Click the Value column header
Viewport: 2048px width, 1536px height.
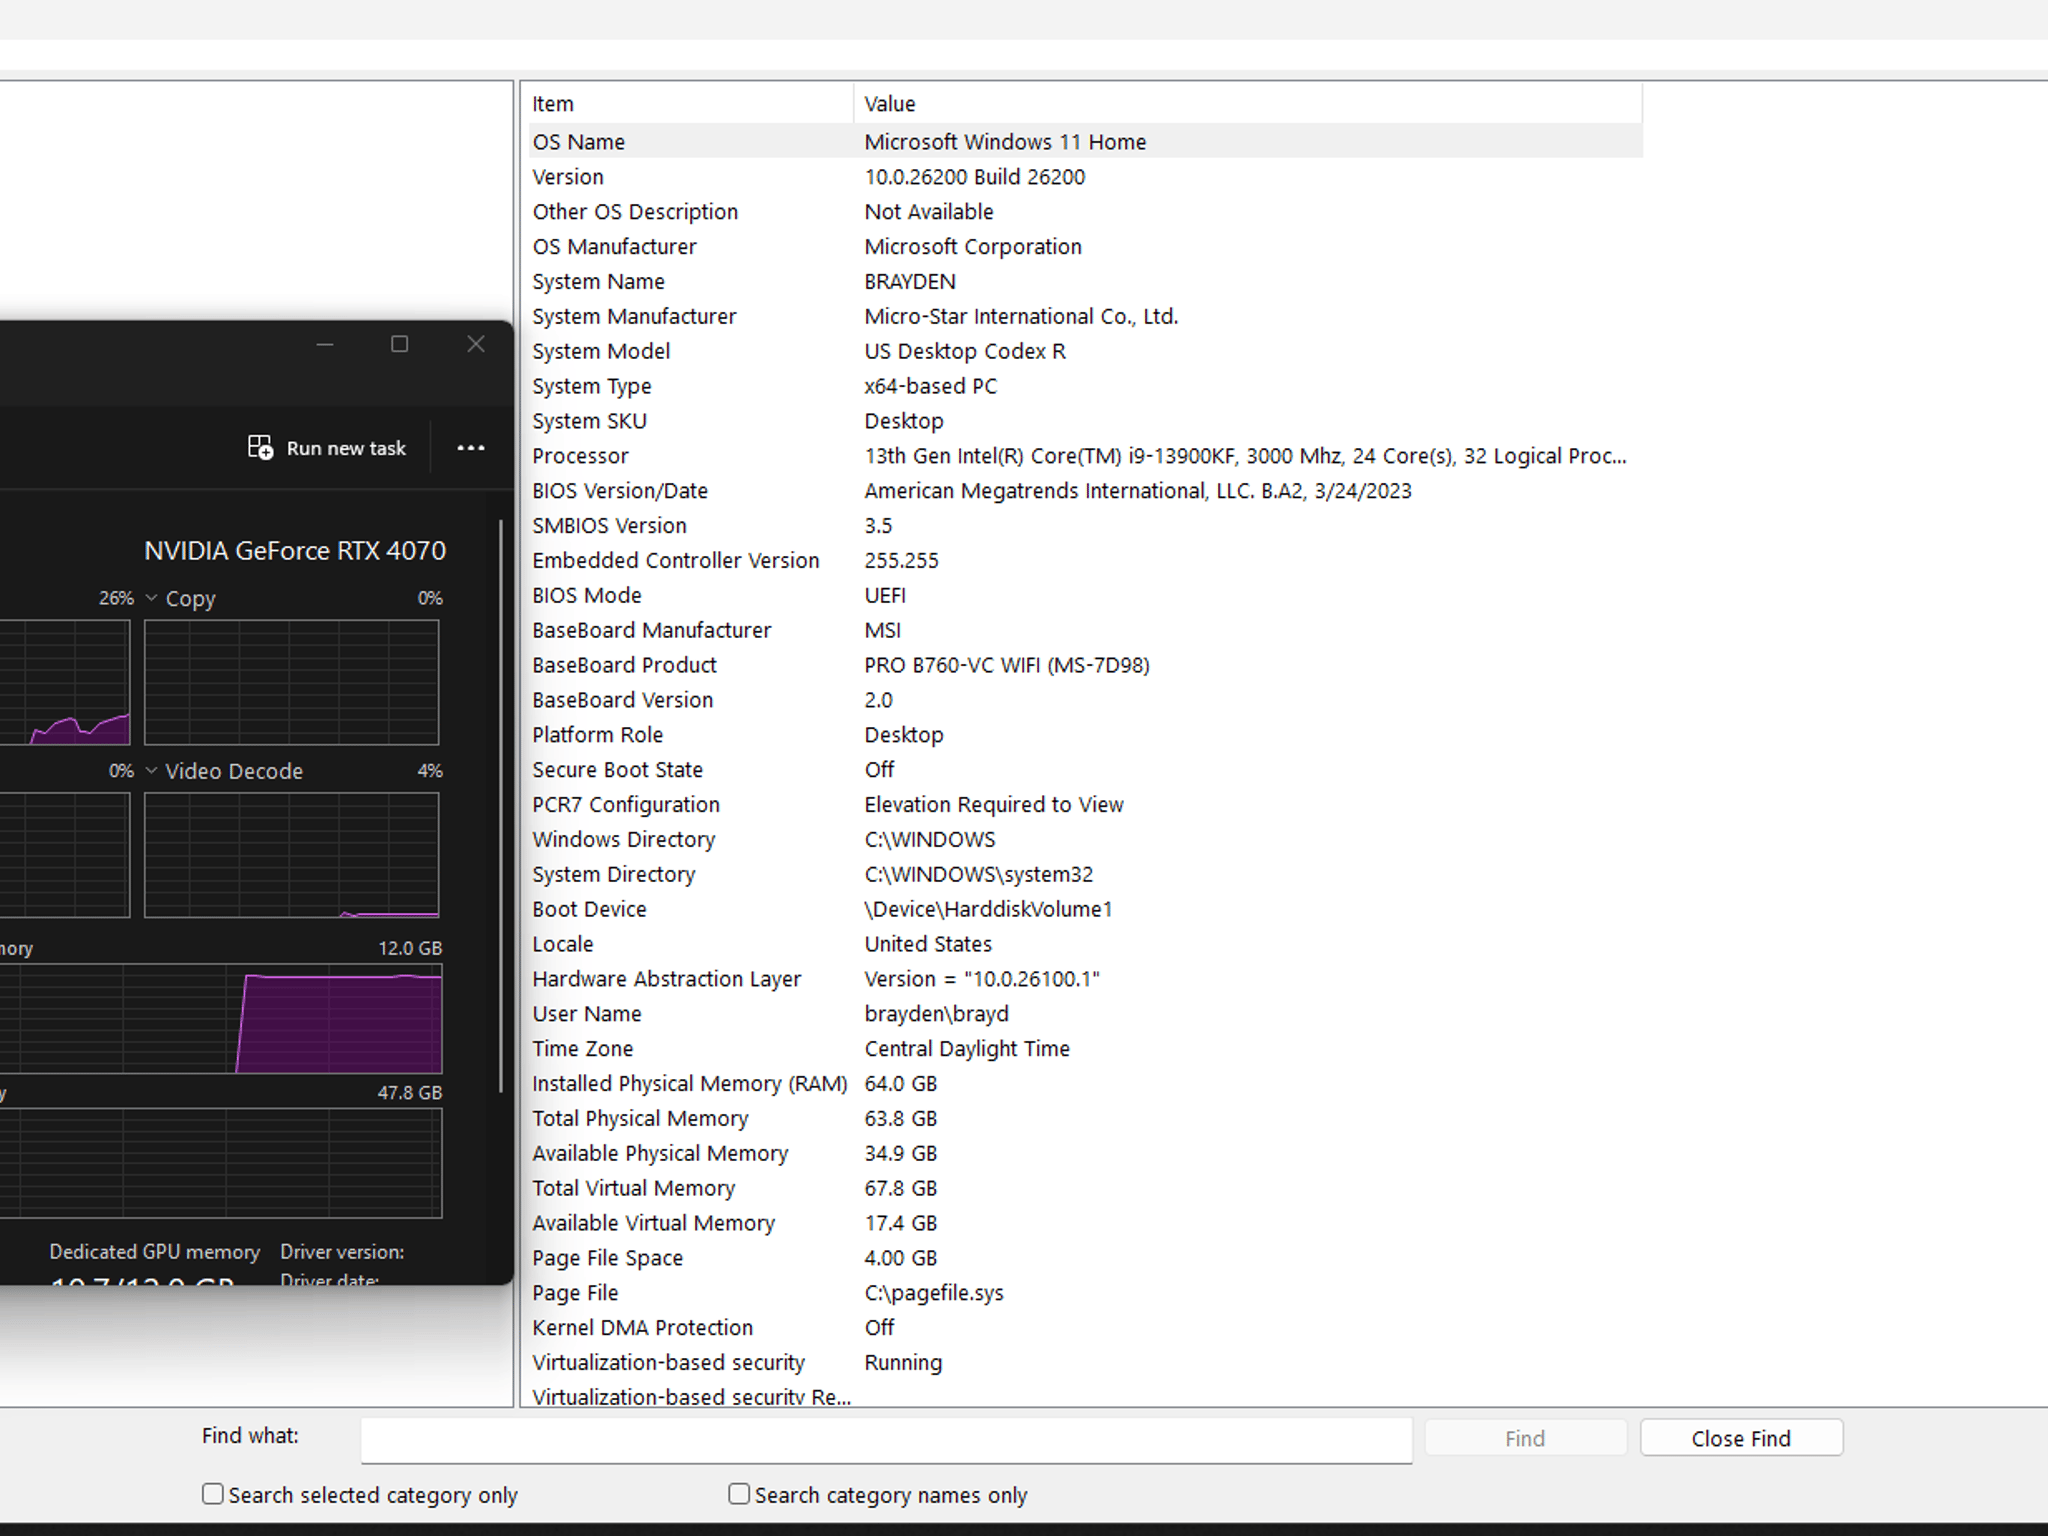point(1248,103)
